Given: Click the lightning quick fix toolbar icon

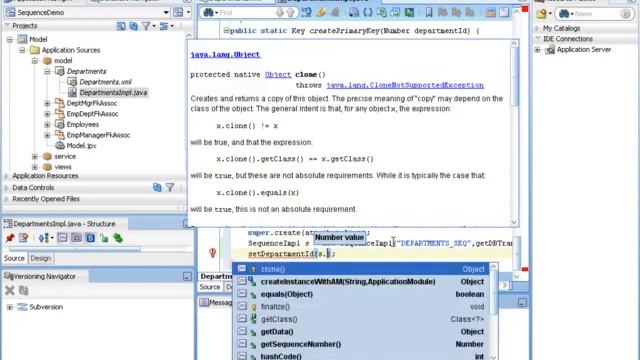Looking at the screenshot, I should [321, 13].
